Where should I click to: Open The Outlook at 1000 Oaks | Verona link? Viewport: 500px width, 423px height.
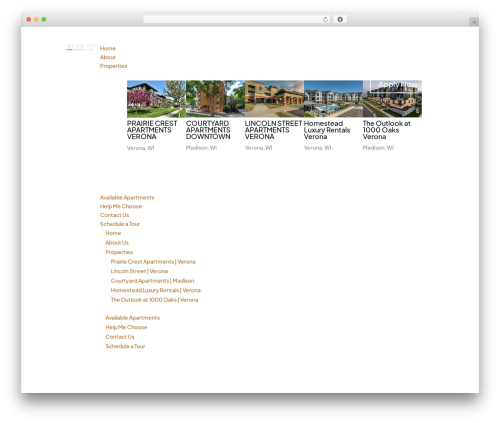(154, 300)
